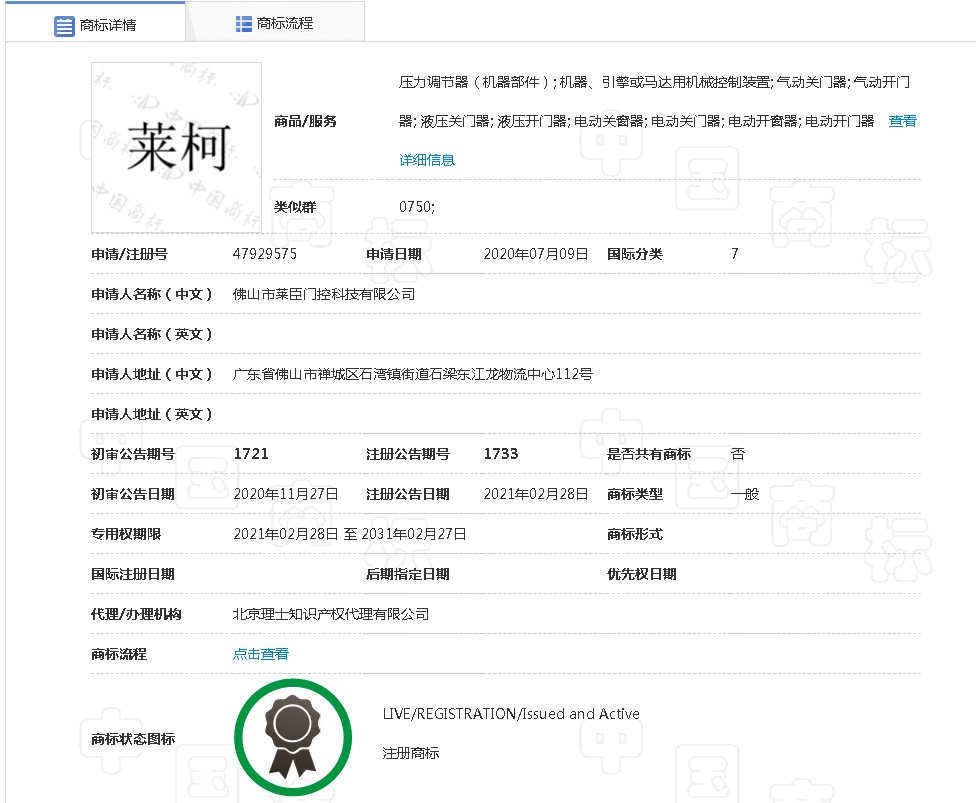
Task: Click the 注册公告期号 field label
Action: pyautogui.click(x=408, y=454)
